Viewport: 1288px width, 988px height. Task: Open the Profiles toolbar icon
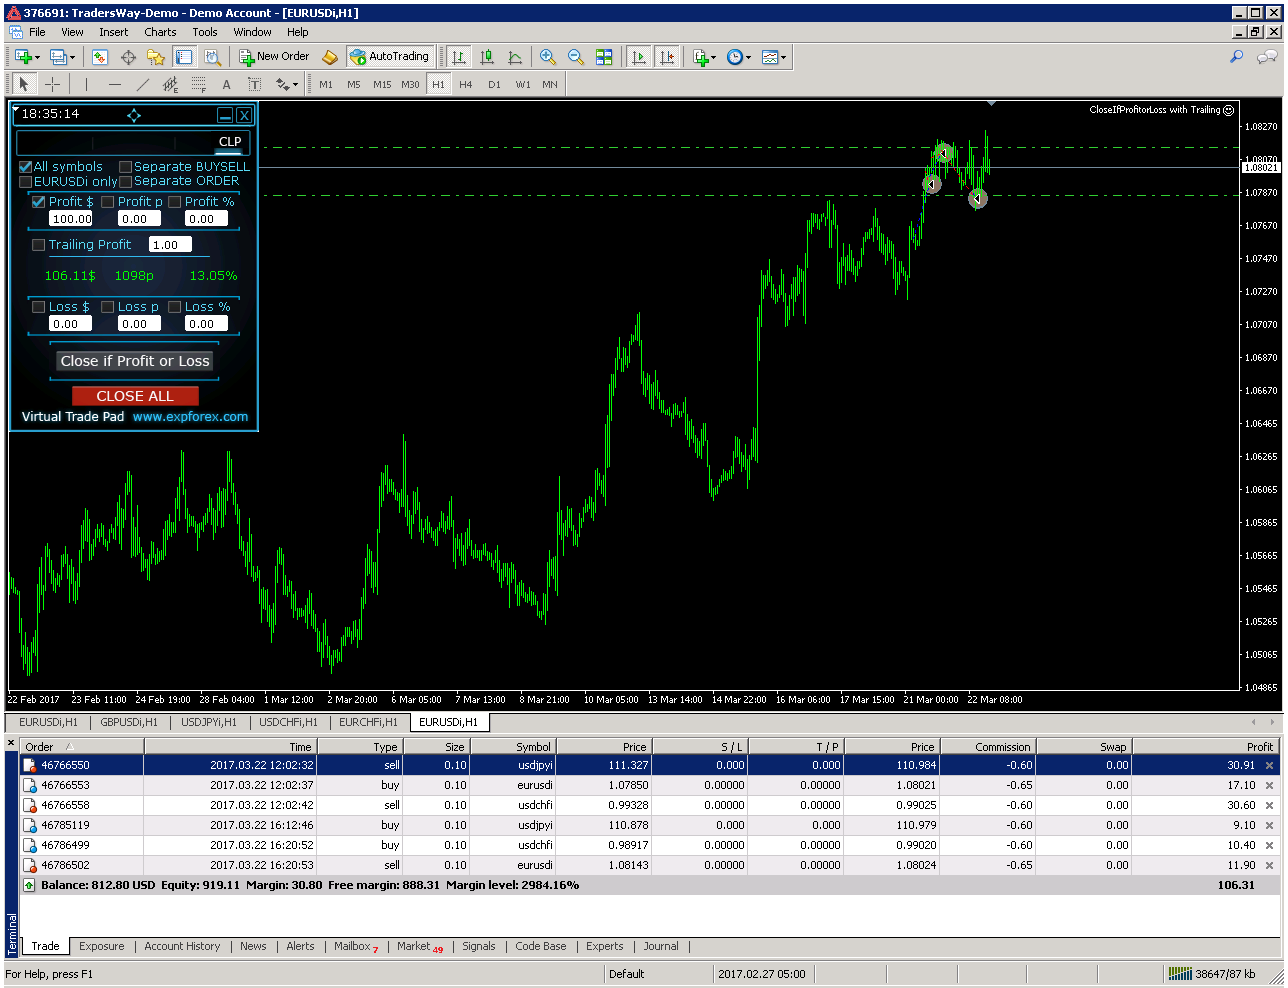point(59,57)
